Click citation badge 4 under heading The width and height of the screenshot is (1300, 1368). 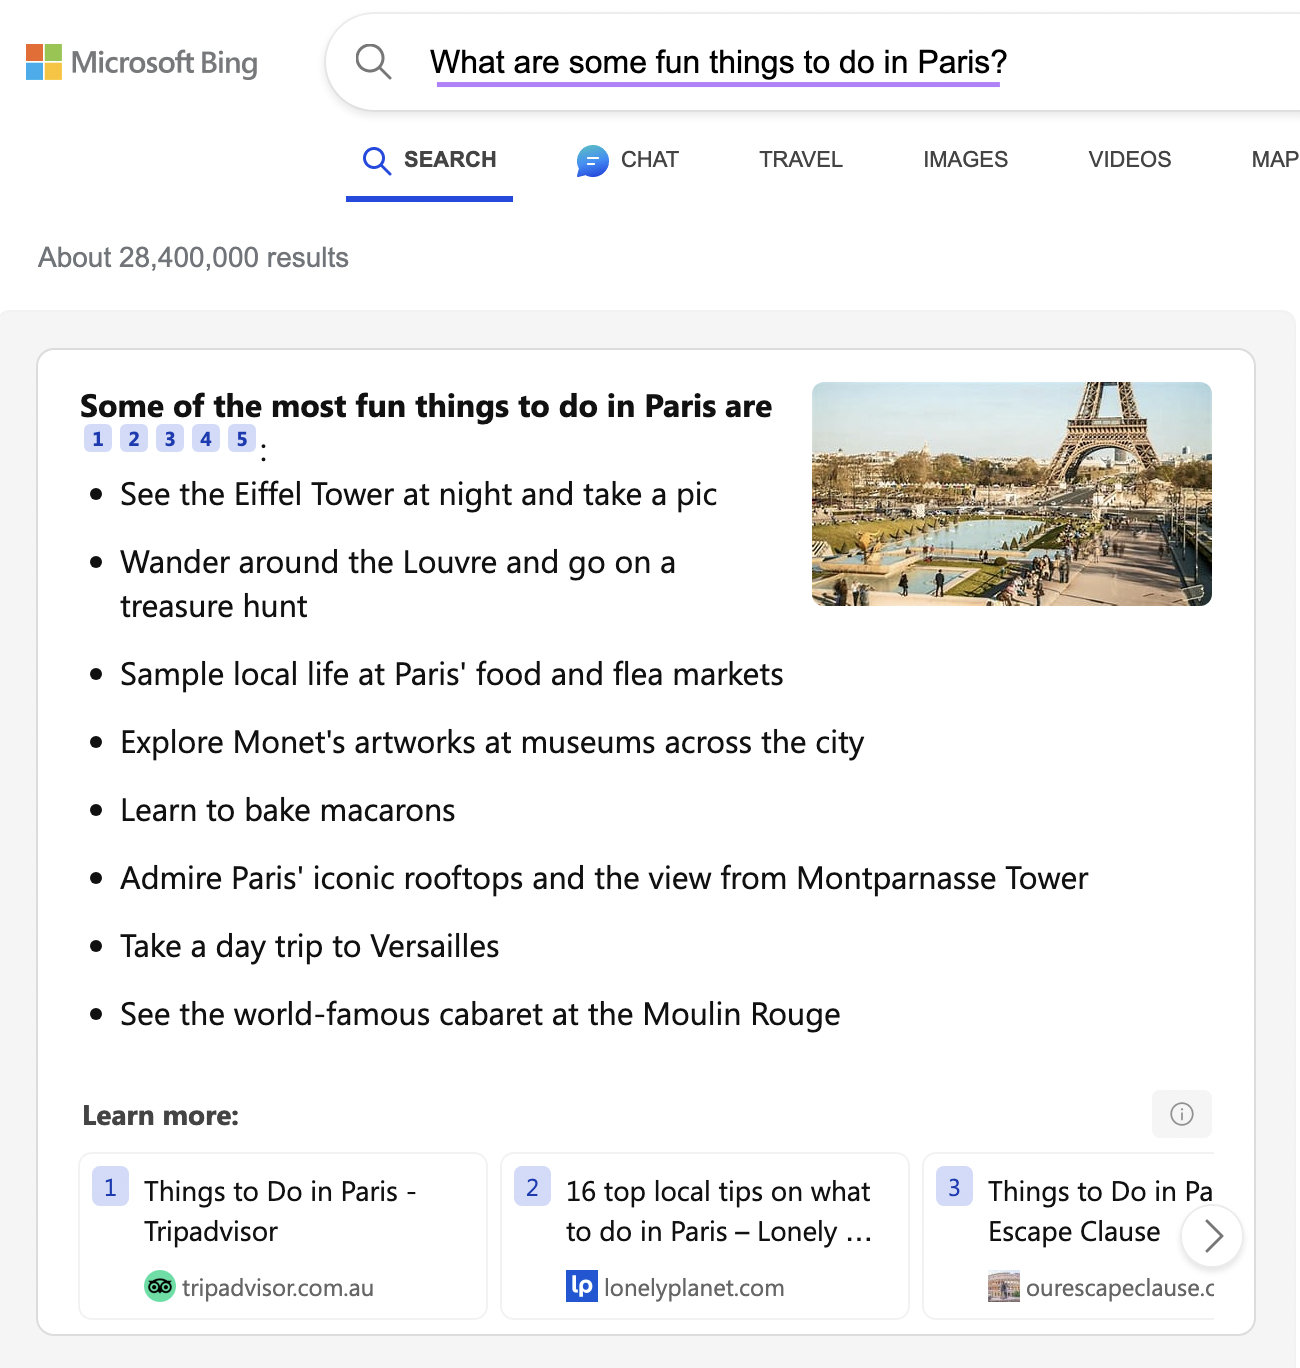206,438
